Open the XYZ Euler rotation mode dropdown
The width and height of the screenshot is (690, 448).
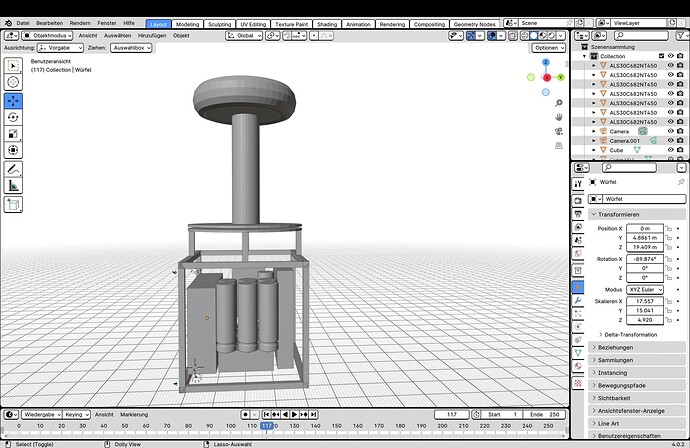pyautogui.click(x=645, y=290)
